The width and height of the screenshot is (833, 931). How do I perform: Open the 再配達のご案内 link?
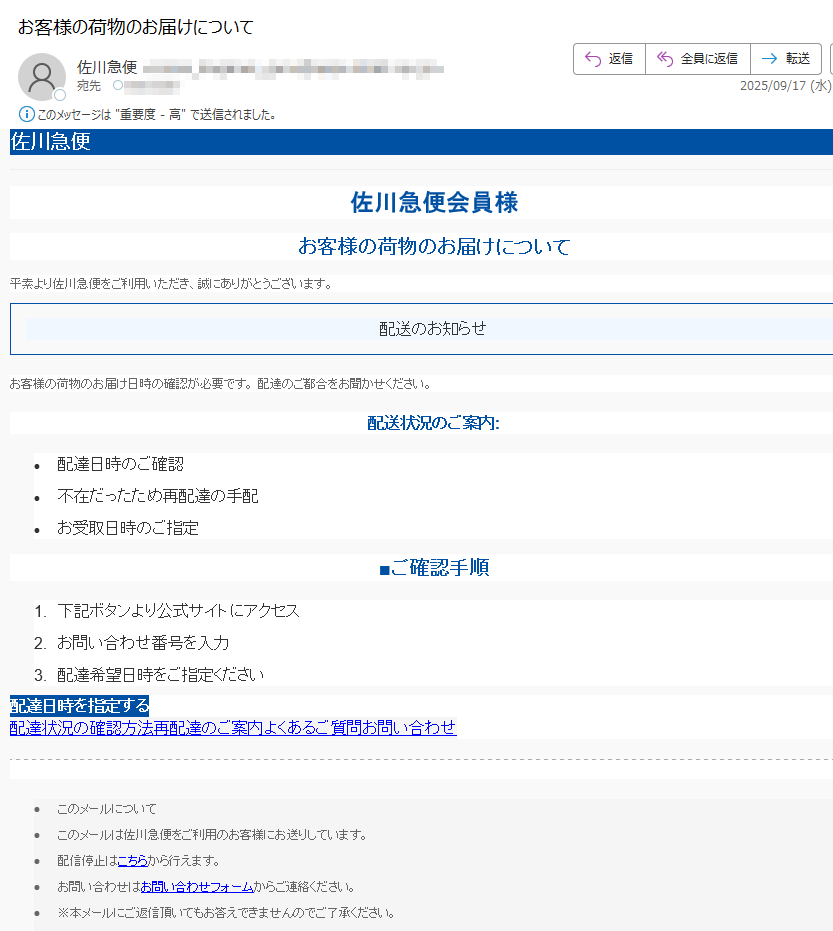208,727
